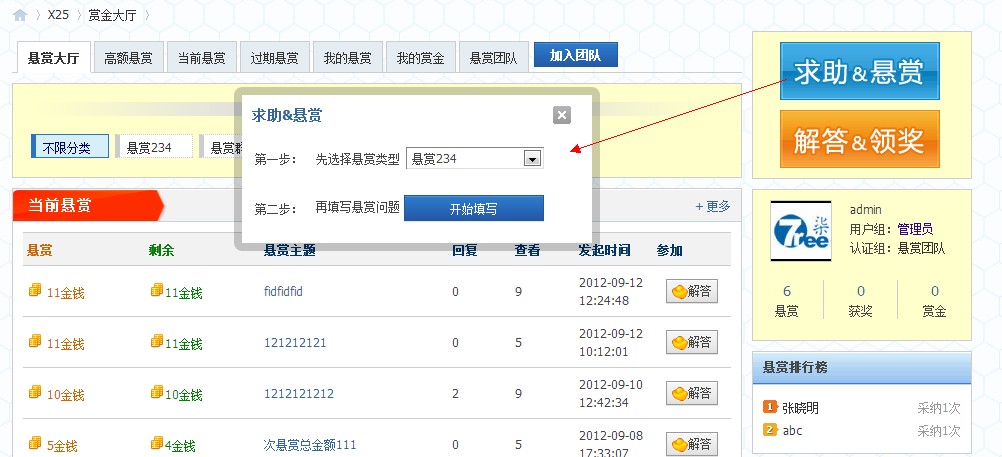The width and height of the screenshot is (1002, 457).
Task: Click coin icon beside 11金钱 in fidfidfid bounty
Action: coord(35,290)
